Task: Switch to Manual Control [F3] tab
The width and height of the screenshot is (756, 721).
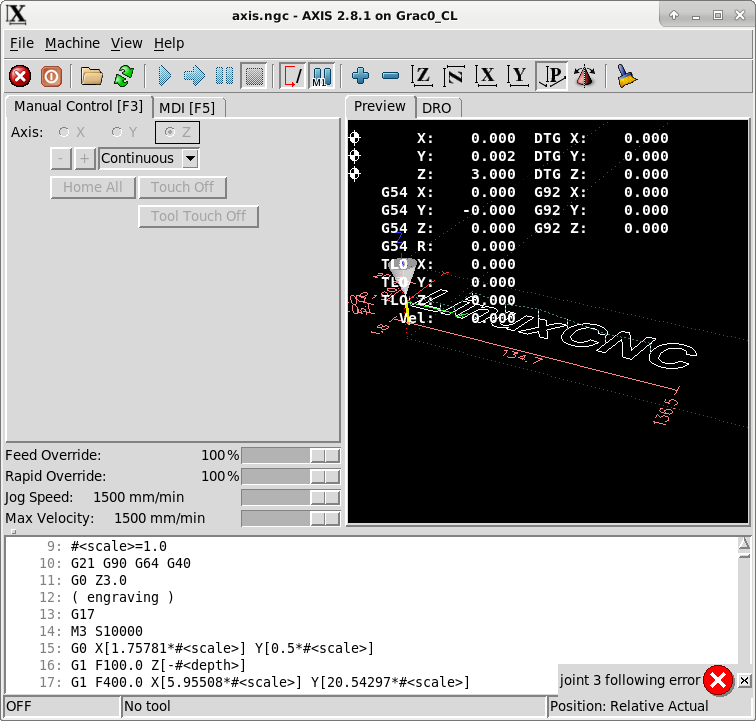Action: coord(79,106)
